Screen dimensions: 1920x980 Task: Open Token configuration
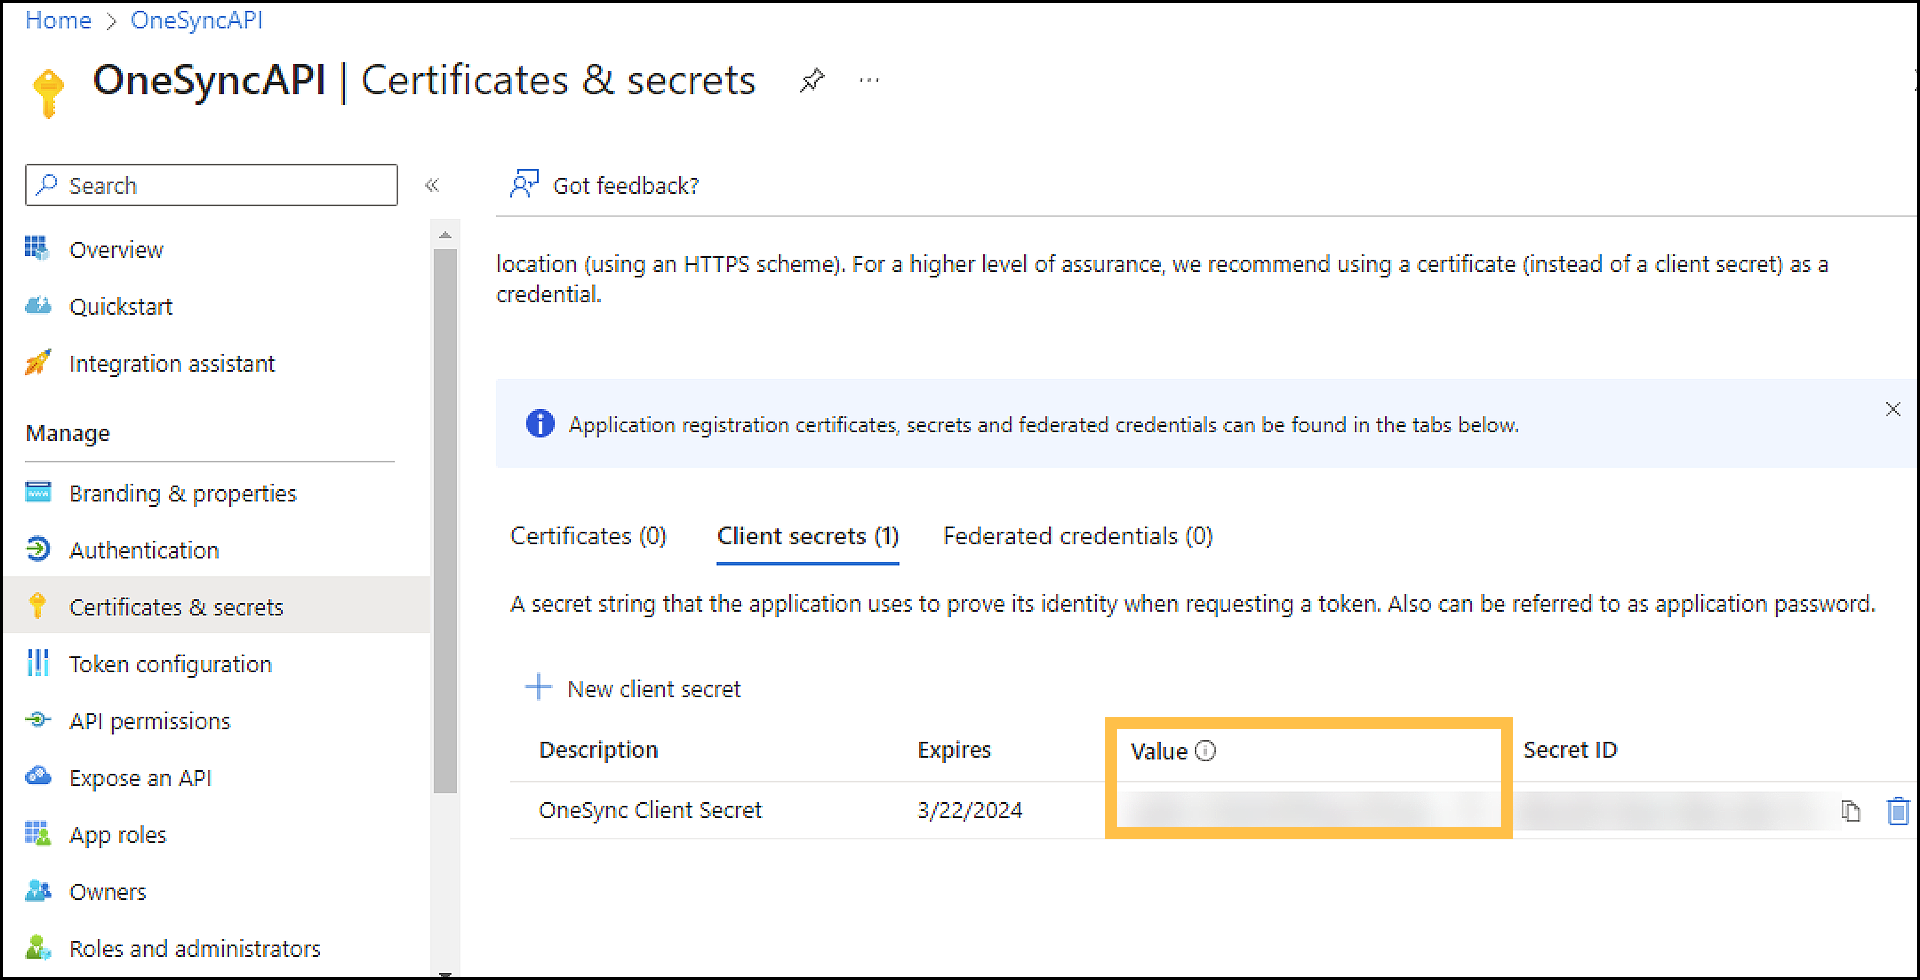click(169, 663)
